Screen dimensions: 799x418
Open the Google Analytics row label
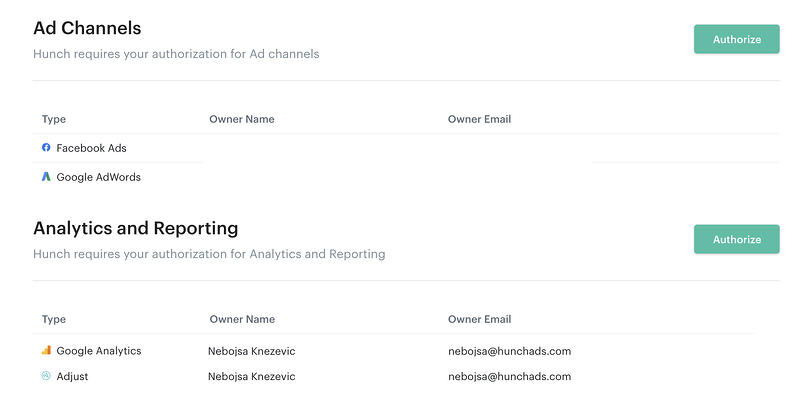point(98,351)
